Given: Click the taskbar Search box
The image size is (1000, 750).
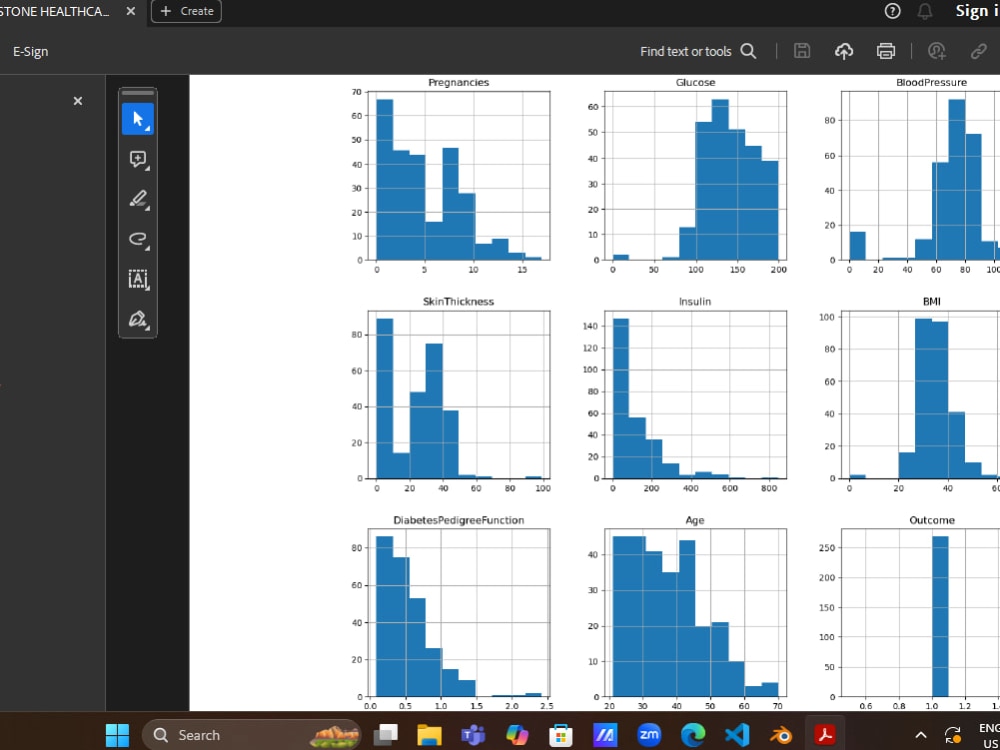Looking at the screenshot, I should click(x=252, y=735).
